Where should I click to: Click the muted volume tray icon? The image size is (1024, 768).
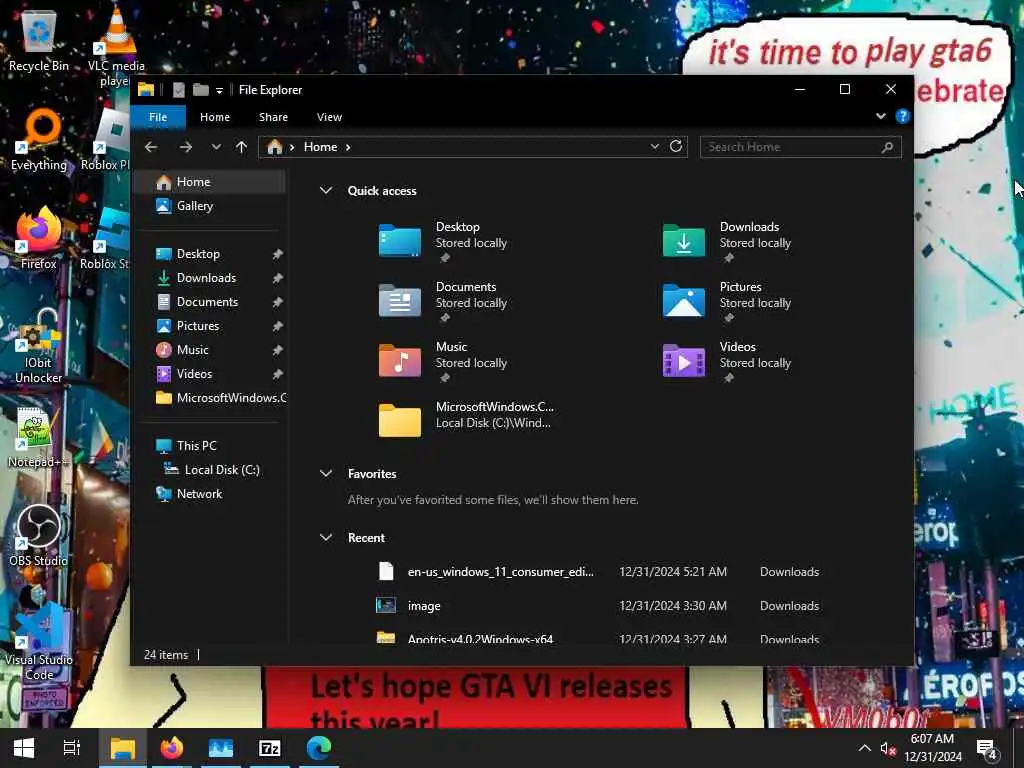(x=887, y=748)
